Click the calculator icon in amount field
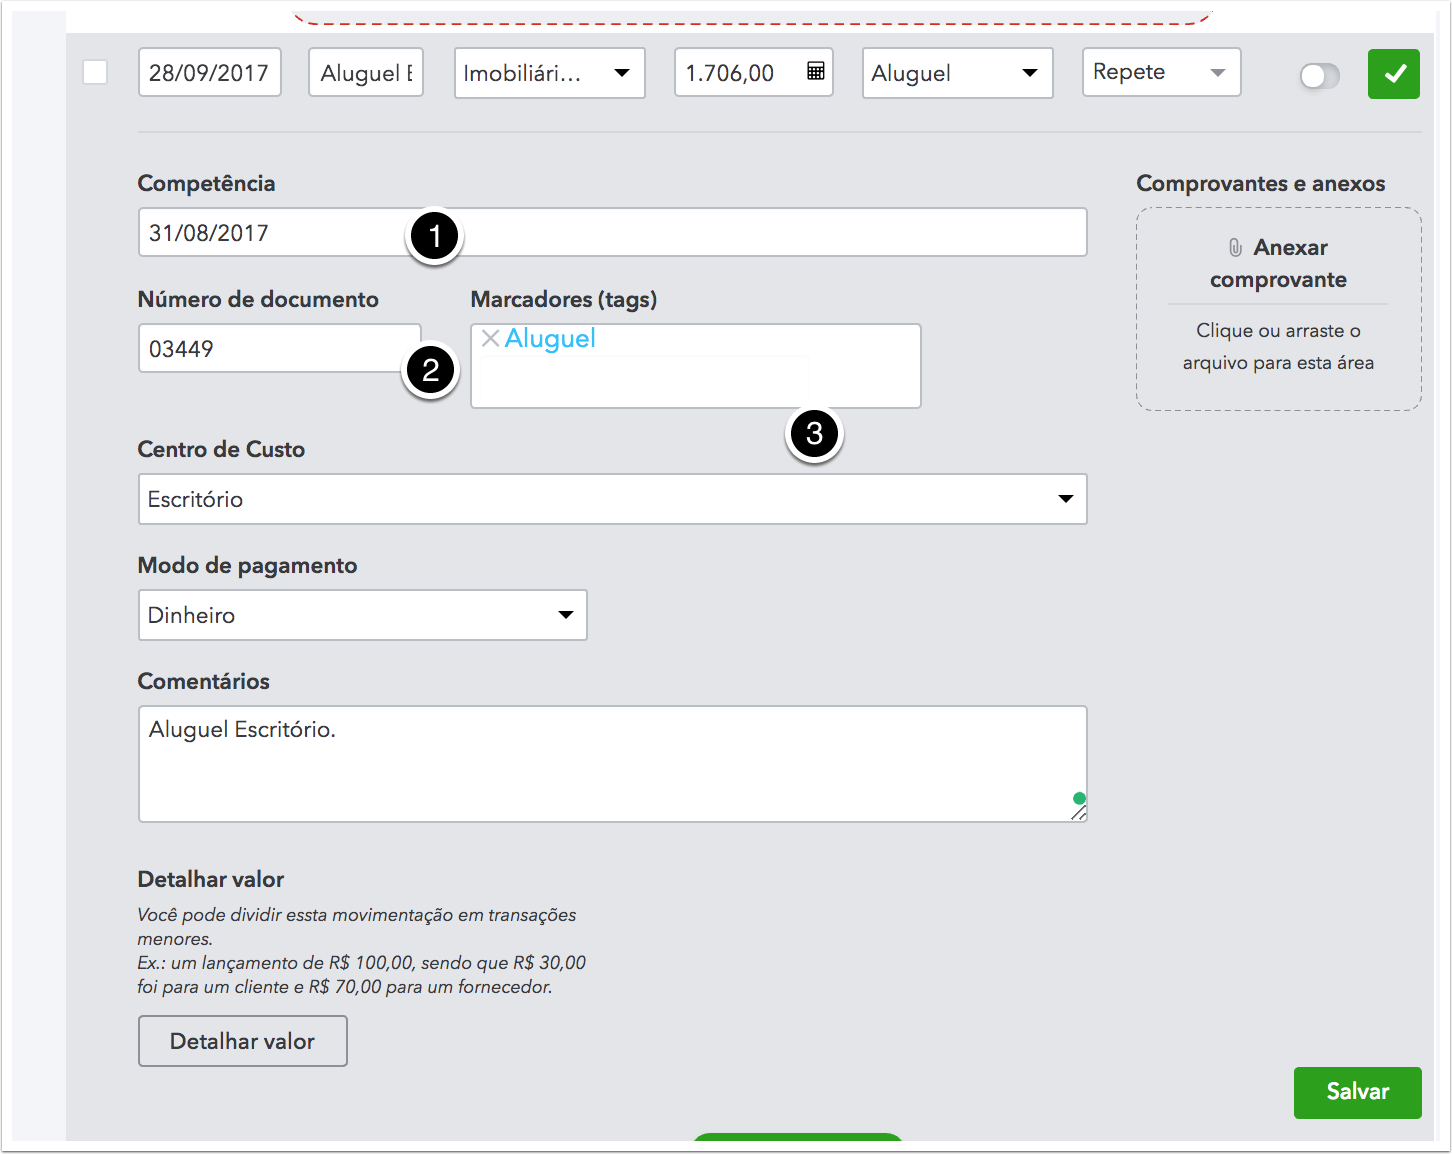 (x=816, y=71)
